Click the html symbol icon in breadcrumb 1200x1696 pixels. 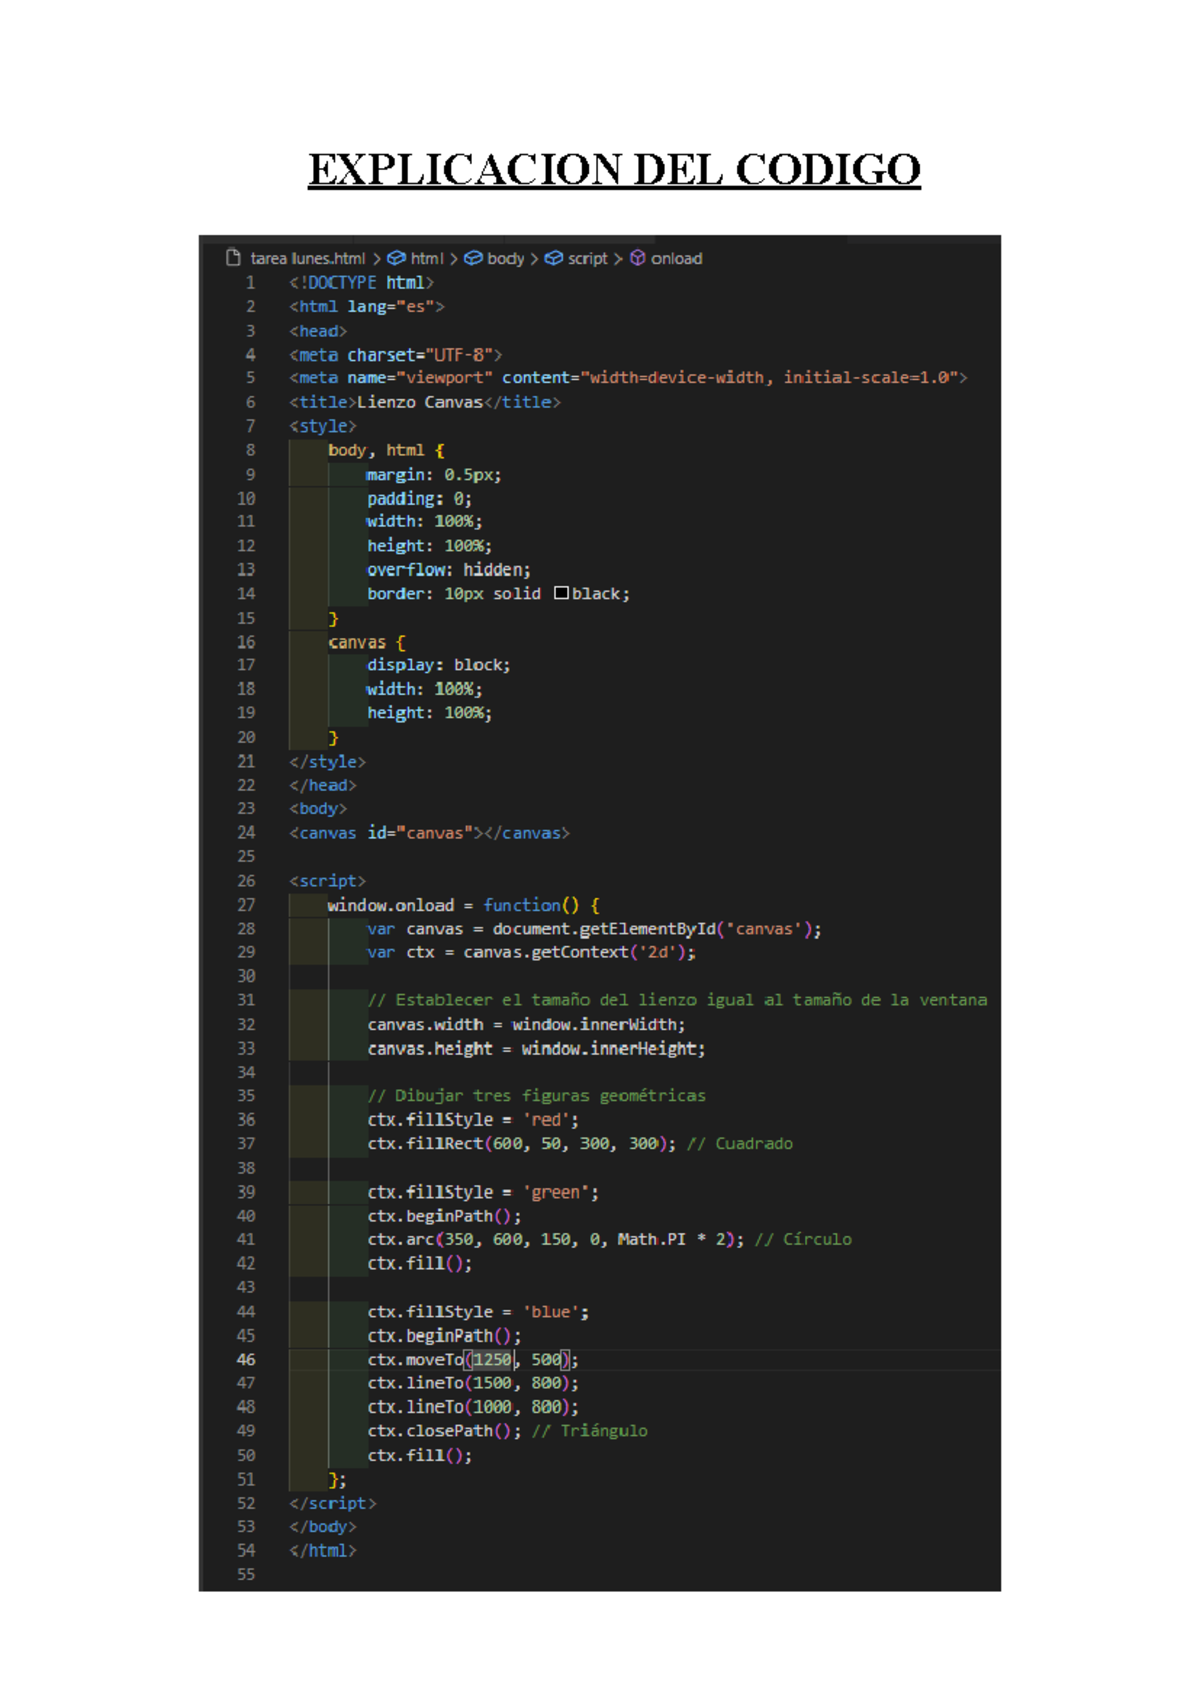(x=396, y=258)
